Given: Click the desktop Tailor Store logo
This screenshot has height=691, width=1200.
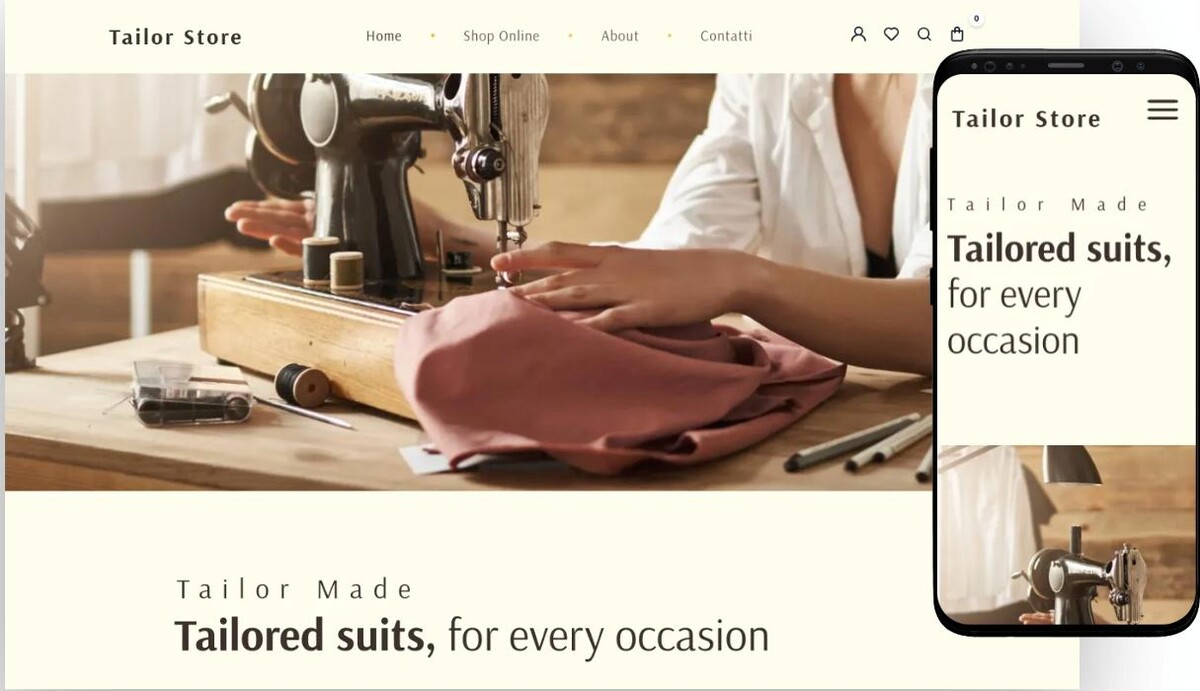Looking at the screenshot, I should [175, 38].
